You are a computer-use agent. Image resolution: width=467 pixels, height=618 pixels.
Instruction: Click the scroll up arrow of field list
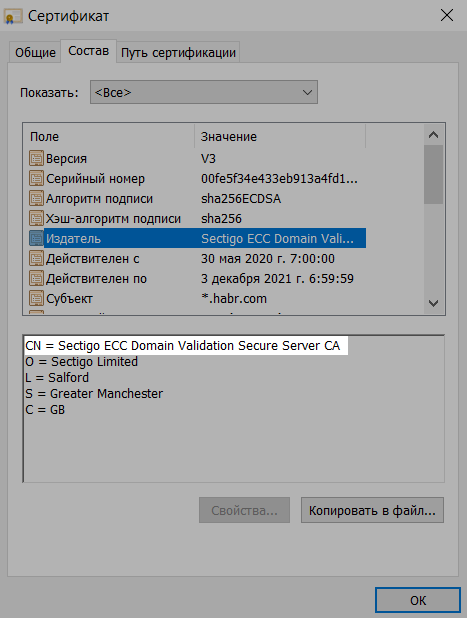[434, 135]
